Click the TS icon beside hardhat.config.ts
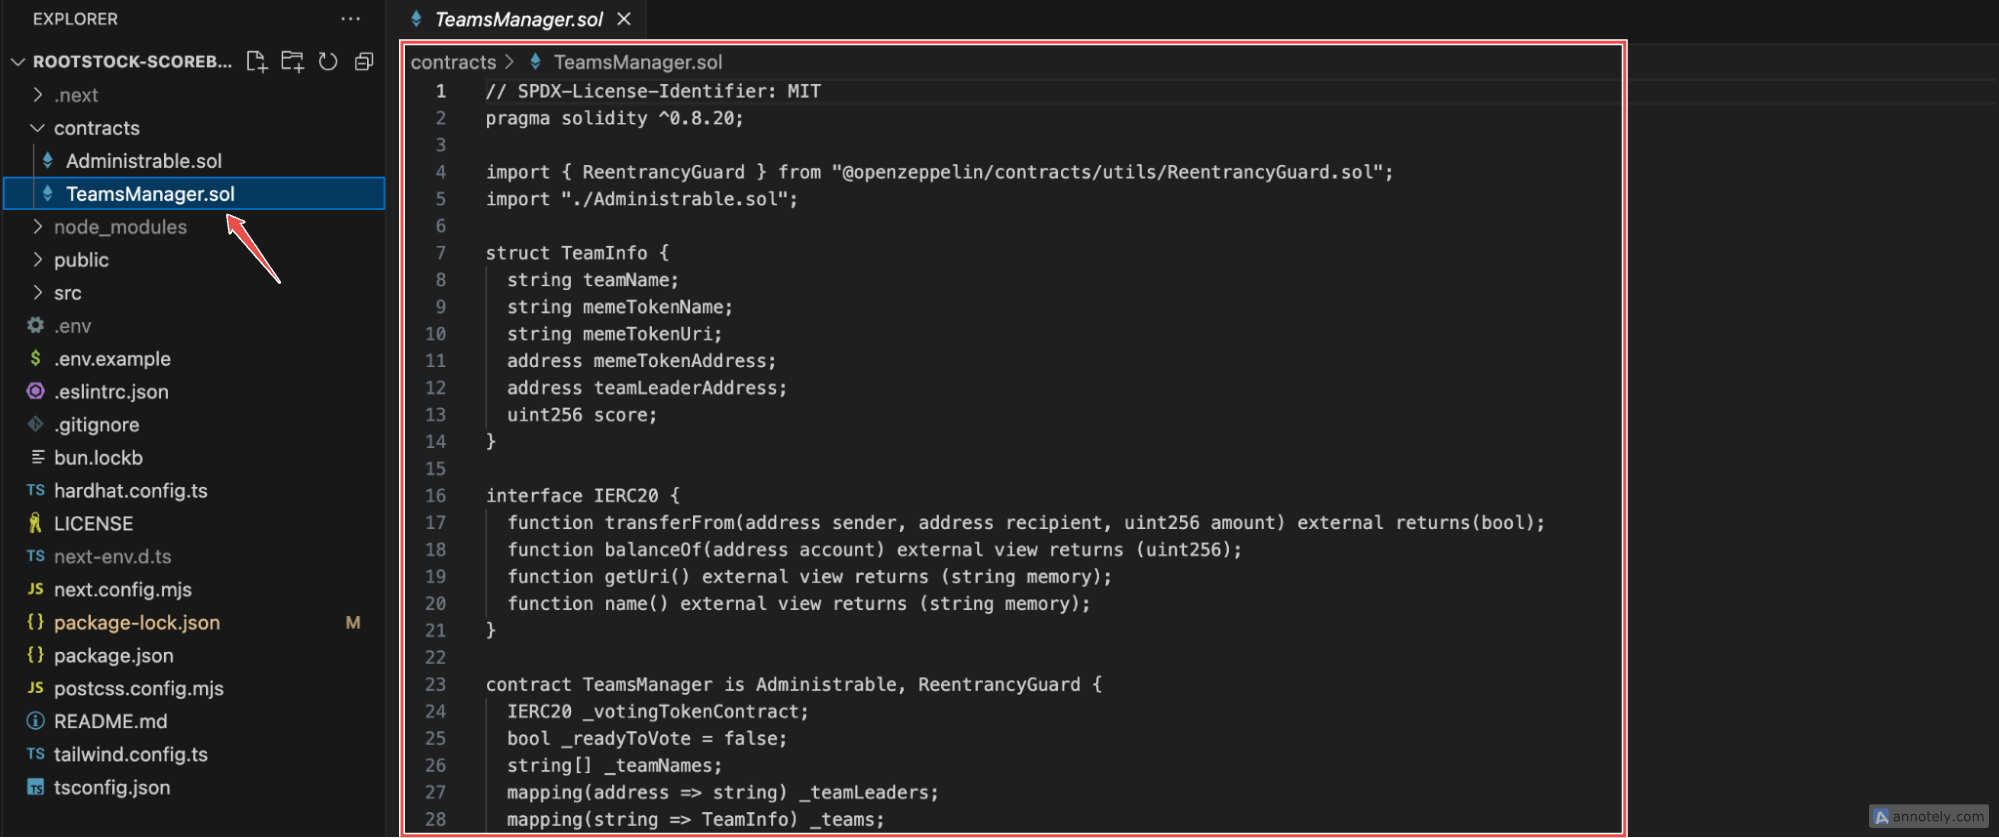 coord(34,490)
